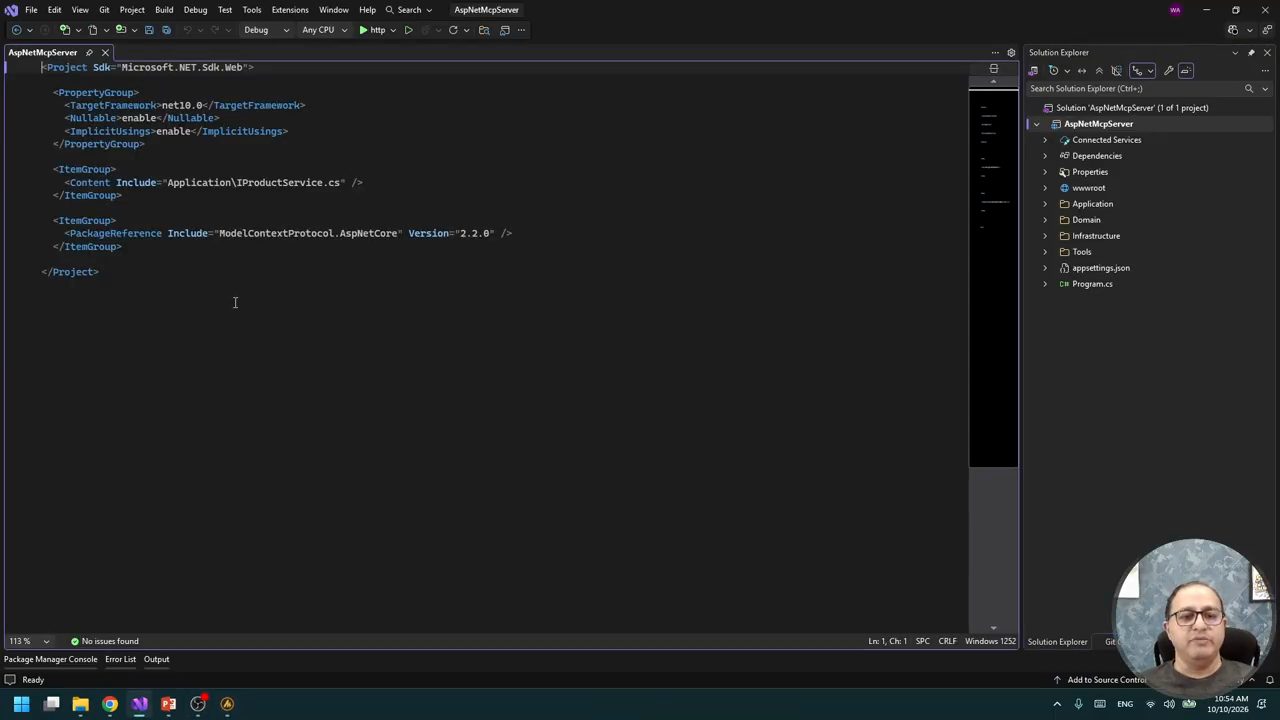Expand the Tools folder in Solution Explorer

tap(1045, 252)
